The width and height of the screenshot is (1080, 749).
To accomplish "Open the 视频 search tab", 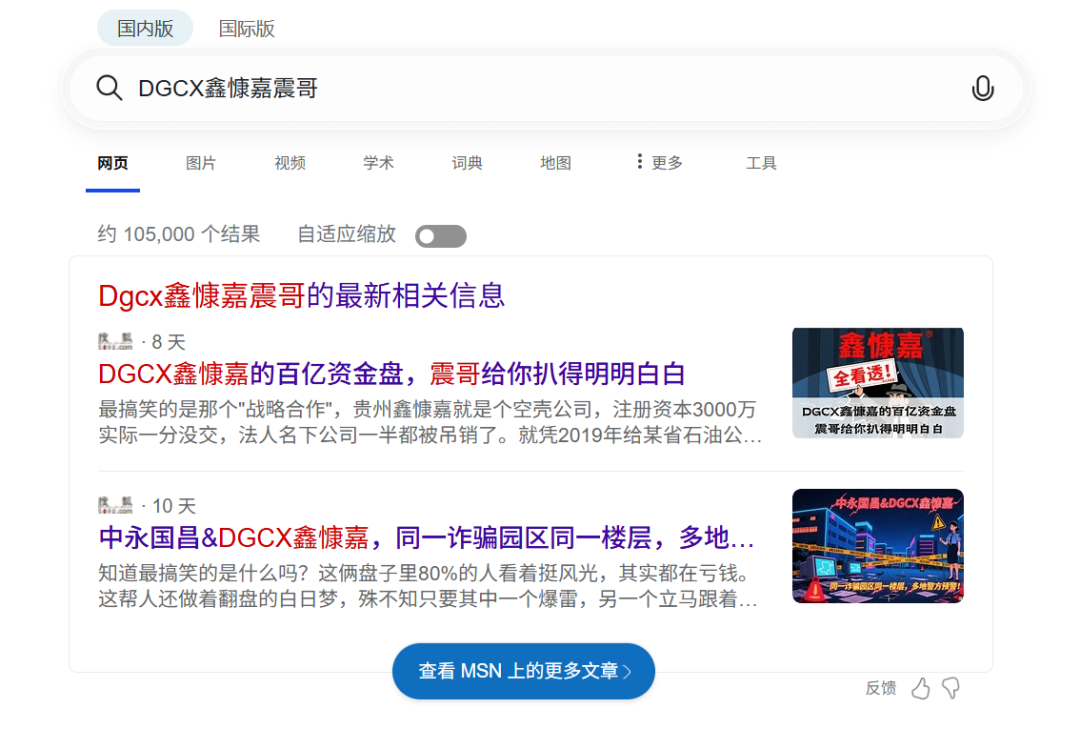I will [290, 163].
